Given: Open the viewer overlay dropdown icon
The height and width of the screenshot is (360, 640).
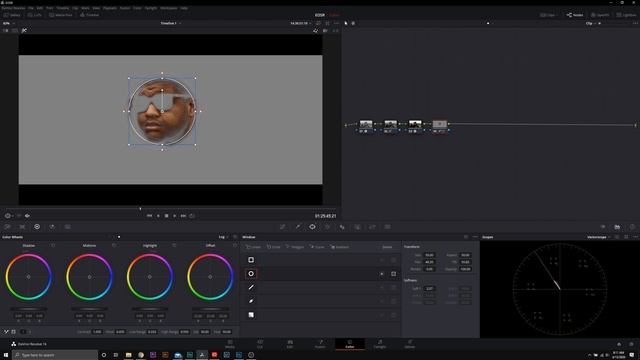Looking at the screenshot, I should pyautogui.click(x=8, y=216).
